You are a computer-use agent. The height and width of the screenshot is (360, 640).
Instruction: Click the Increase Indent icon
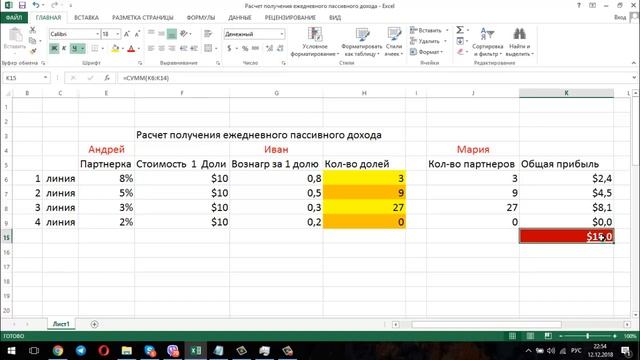point(194,49)
